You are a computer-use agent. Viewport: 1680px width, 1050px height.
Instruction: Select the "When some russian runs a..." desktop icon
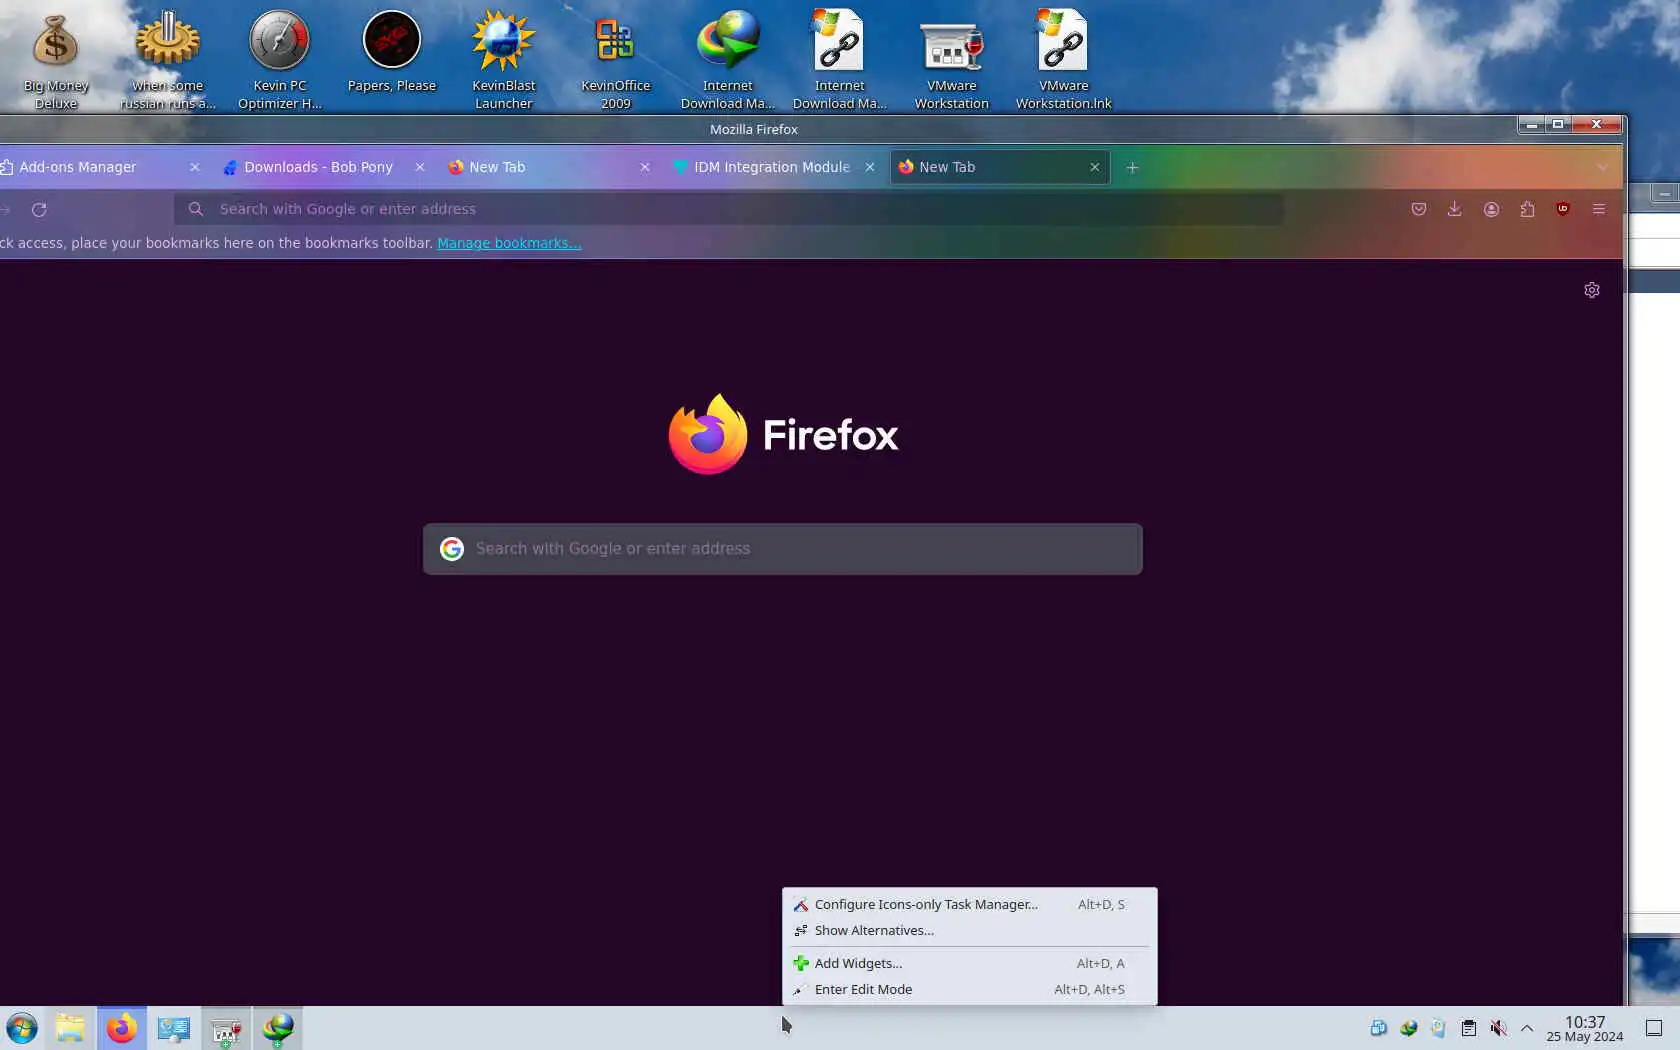tap(168, 58)
